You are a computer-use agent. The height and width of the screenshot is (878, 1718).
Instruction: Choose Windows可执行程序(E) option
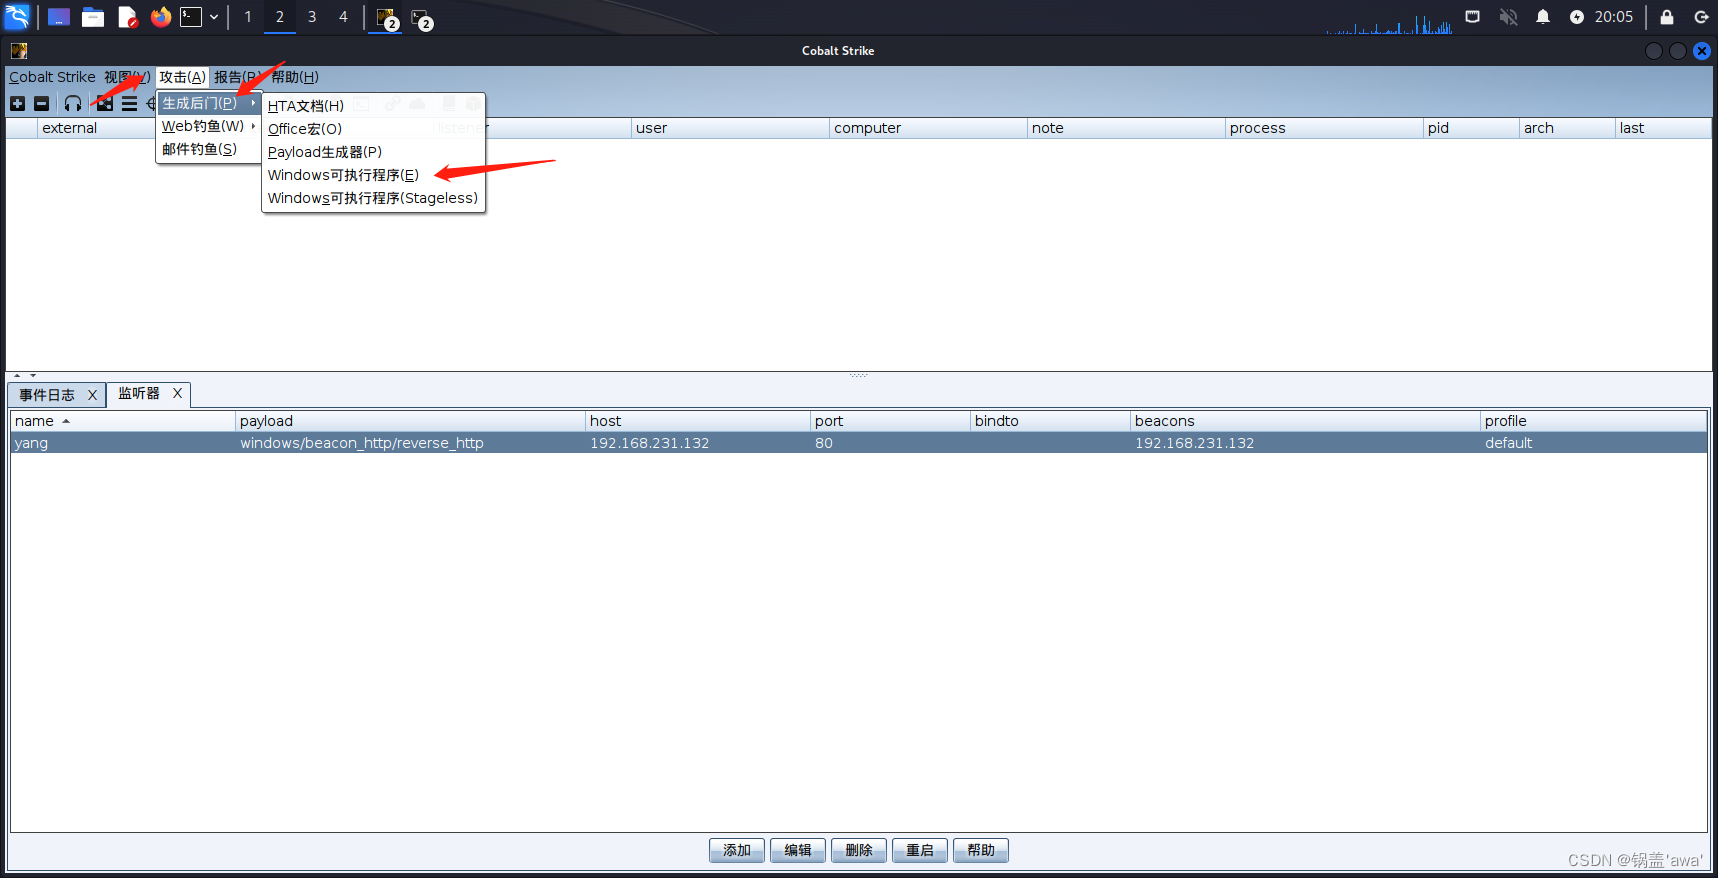pos(373,175)
